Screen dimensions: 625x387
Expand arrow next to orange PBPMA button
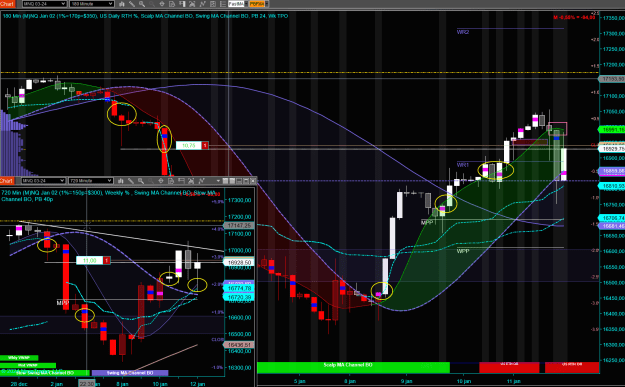click(266, 4)
